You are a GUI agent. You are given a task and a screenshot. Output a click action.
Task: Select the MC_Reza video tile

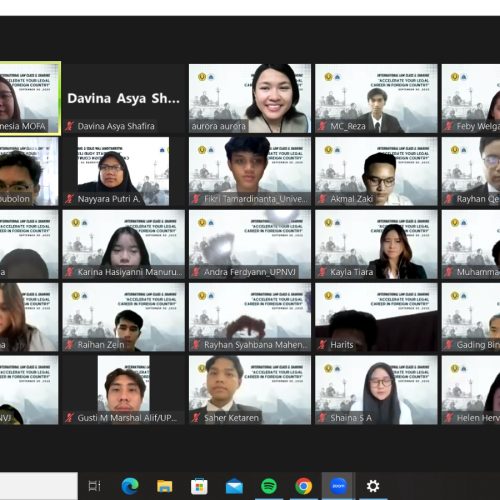(376, 98)
